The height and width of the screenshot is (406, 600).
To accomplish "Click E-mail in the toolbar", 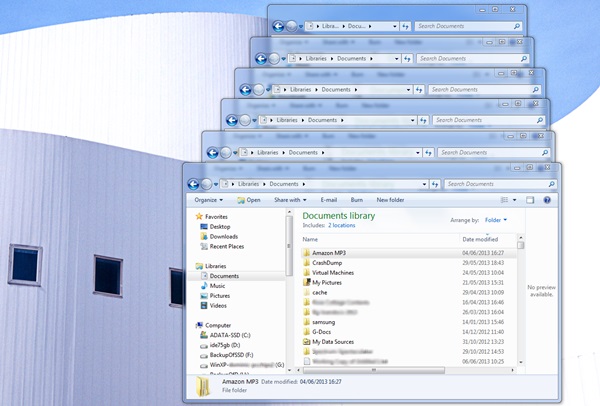I will tap(328, 200).
